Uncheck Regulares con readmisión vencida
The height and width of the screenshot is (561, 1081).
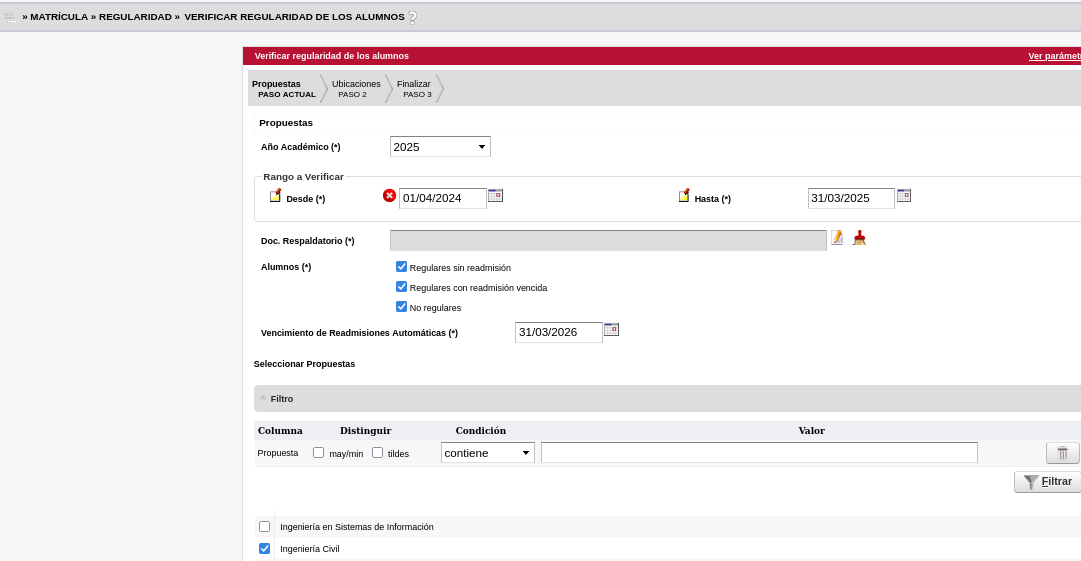pyautogui.click(x=401, y=287)
